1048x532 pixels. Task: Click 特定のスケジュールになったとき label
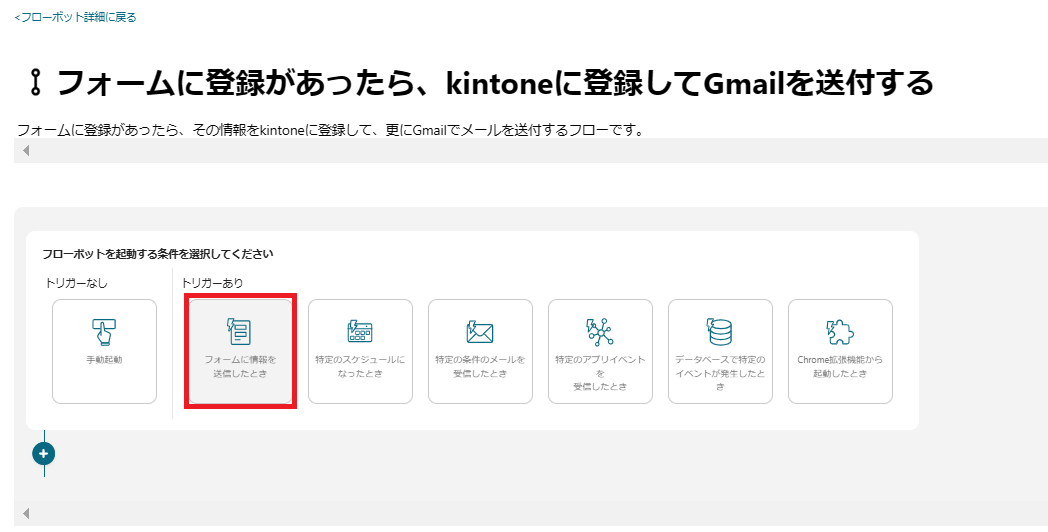[360, 366]
